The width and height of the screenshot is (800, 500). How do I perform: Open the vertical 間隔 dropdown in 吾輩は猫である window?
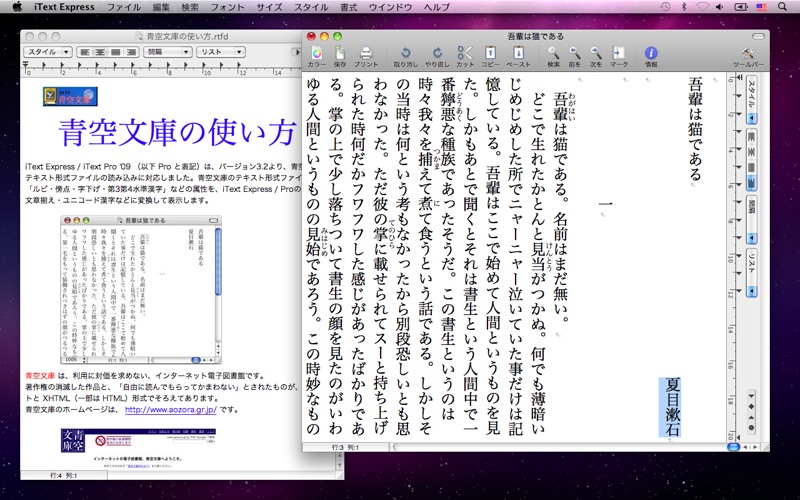752,220
